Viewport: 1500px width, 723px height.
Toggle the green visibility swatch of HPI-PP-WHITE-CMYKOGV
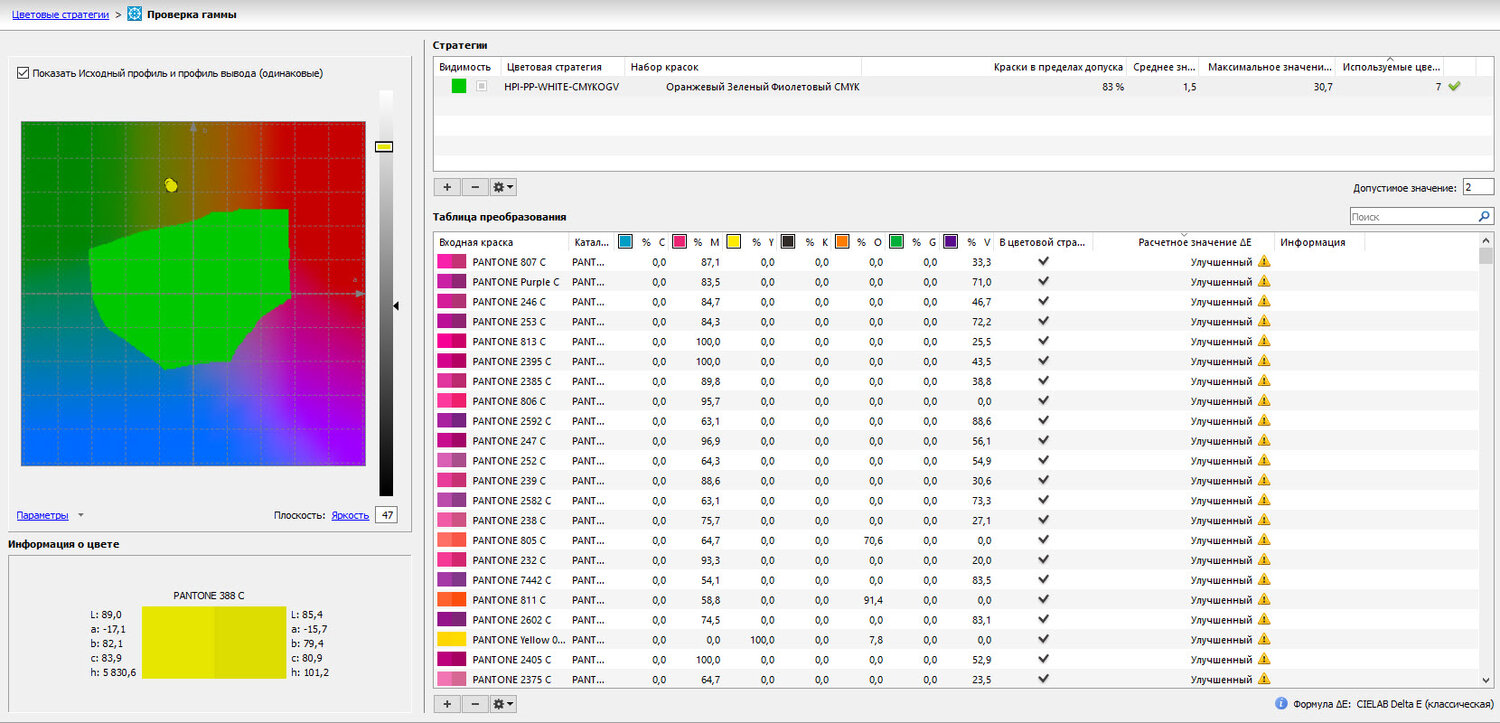point(459,87)
